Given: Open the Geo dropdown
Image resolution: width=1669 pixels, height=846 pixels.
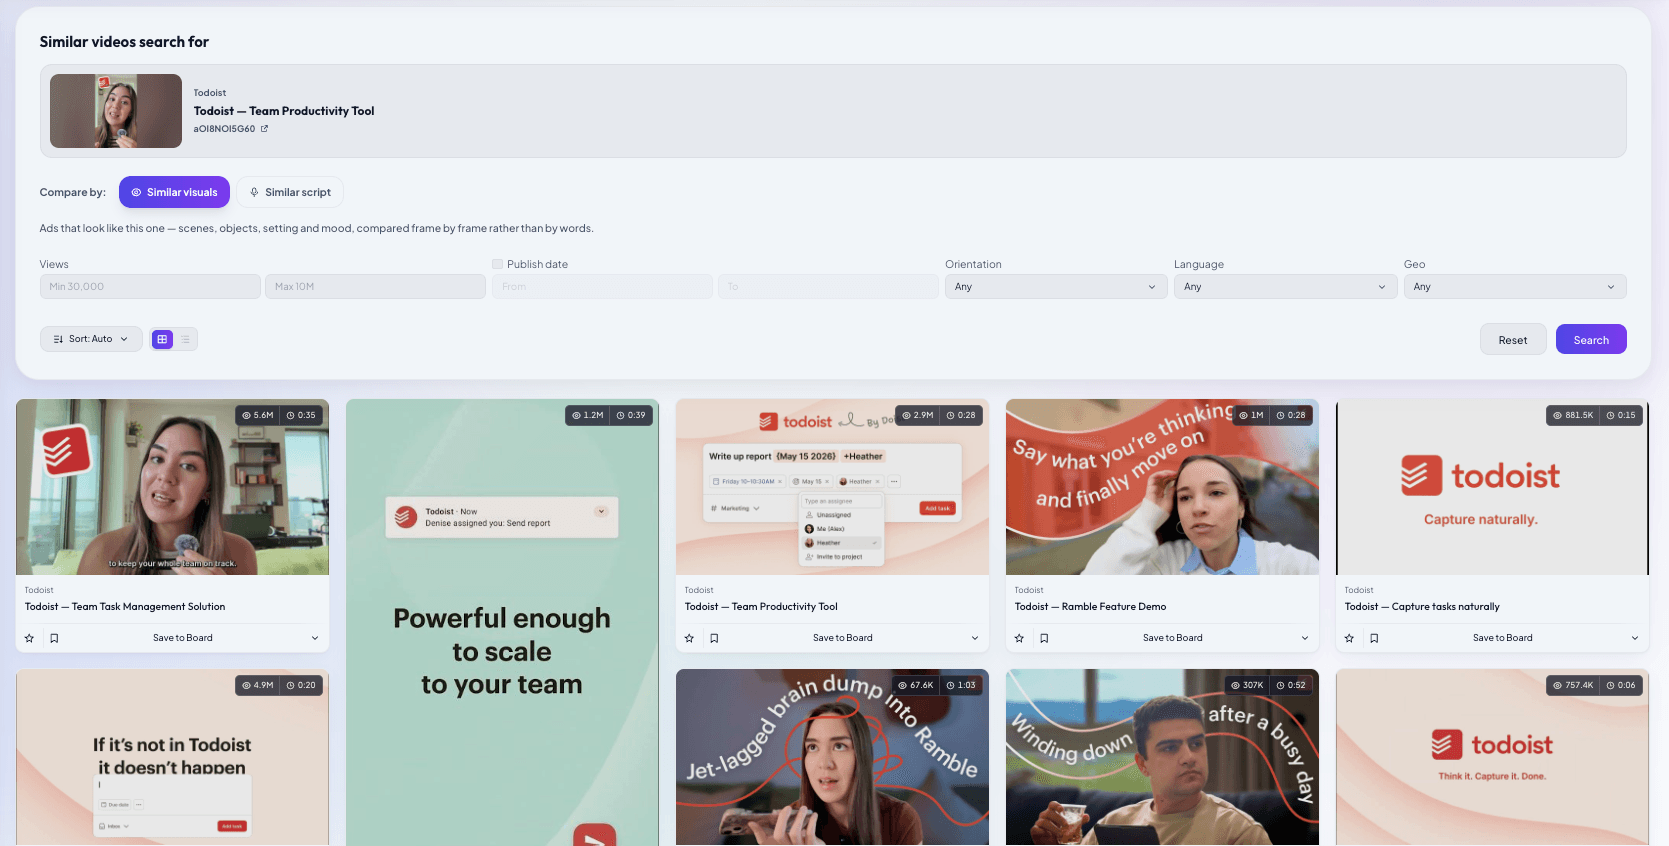Looking at the screenshot, I should point(1515,287).
